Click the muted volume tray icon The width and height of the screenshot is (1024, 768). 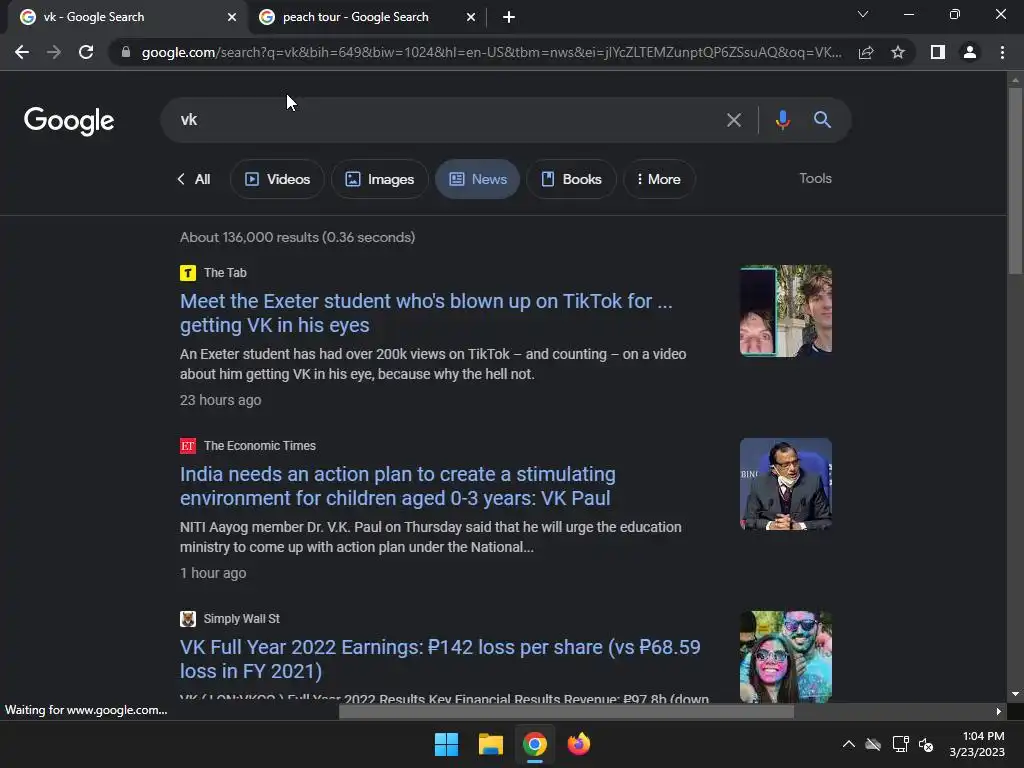click(925, 744)
